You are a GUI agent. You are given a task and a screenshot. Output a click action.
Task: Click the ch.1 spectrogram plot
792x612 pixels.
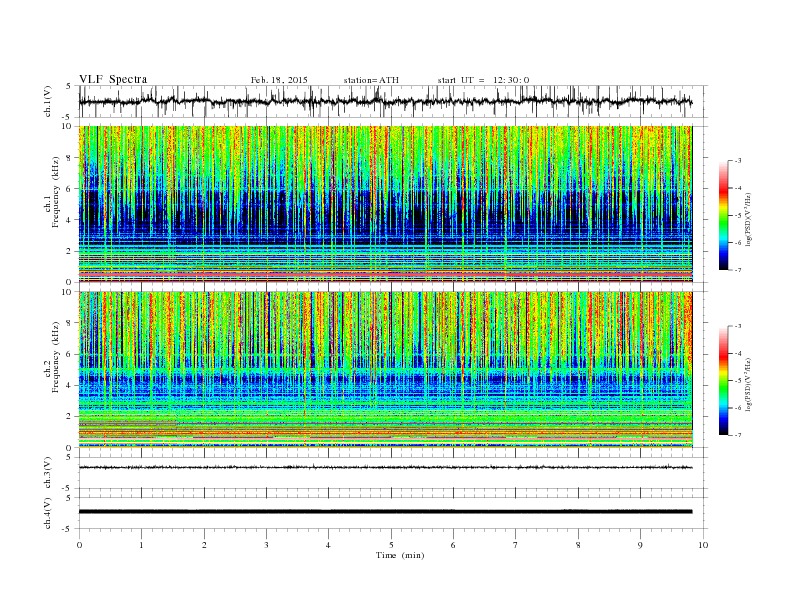tap(385, 204)
